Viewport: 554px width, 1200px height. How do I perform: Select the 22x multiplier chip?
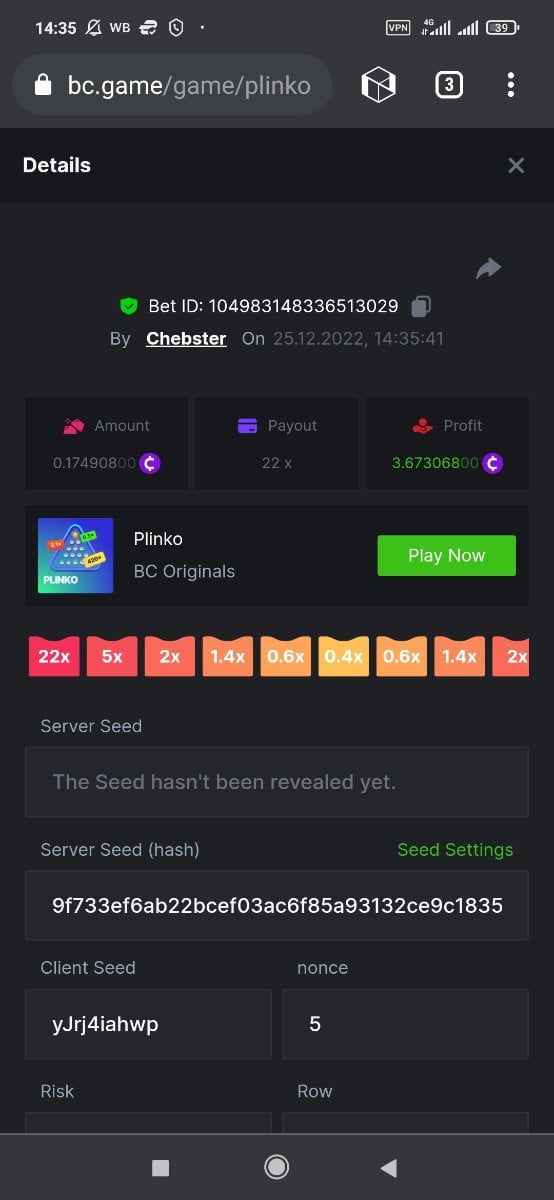click(x=54, y=656)
